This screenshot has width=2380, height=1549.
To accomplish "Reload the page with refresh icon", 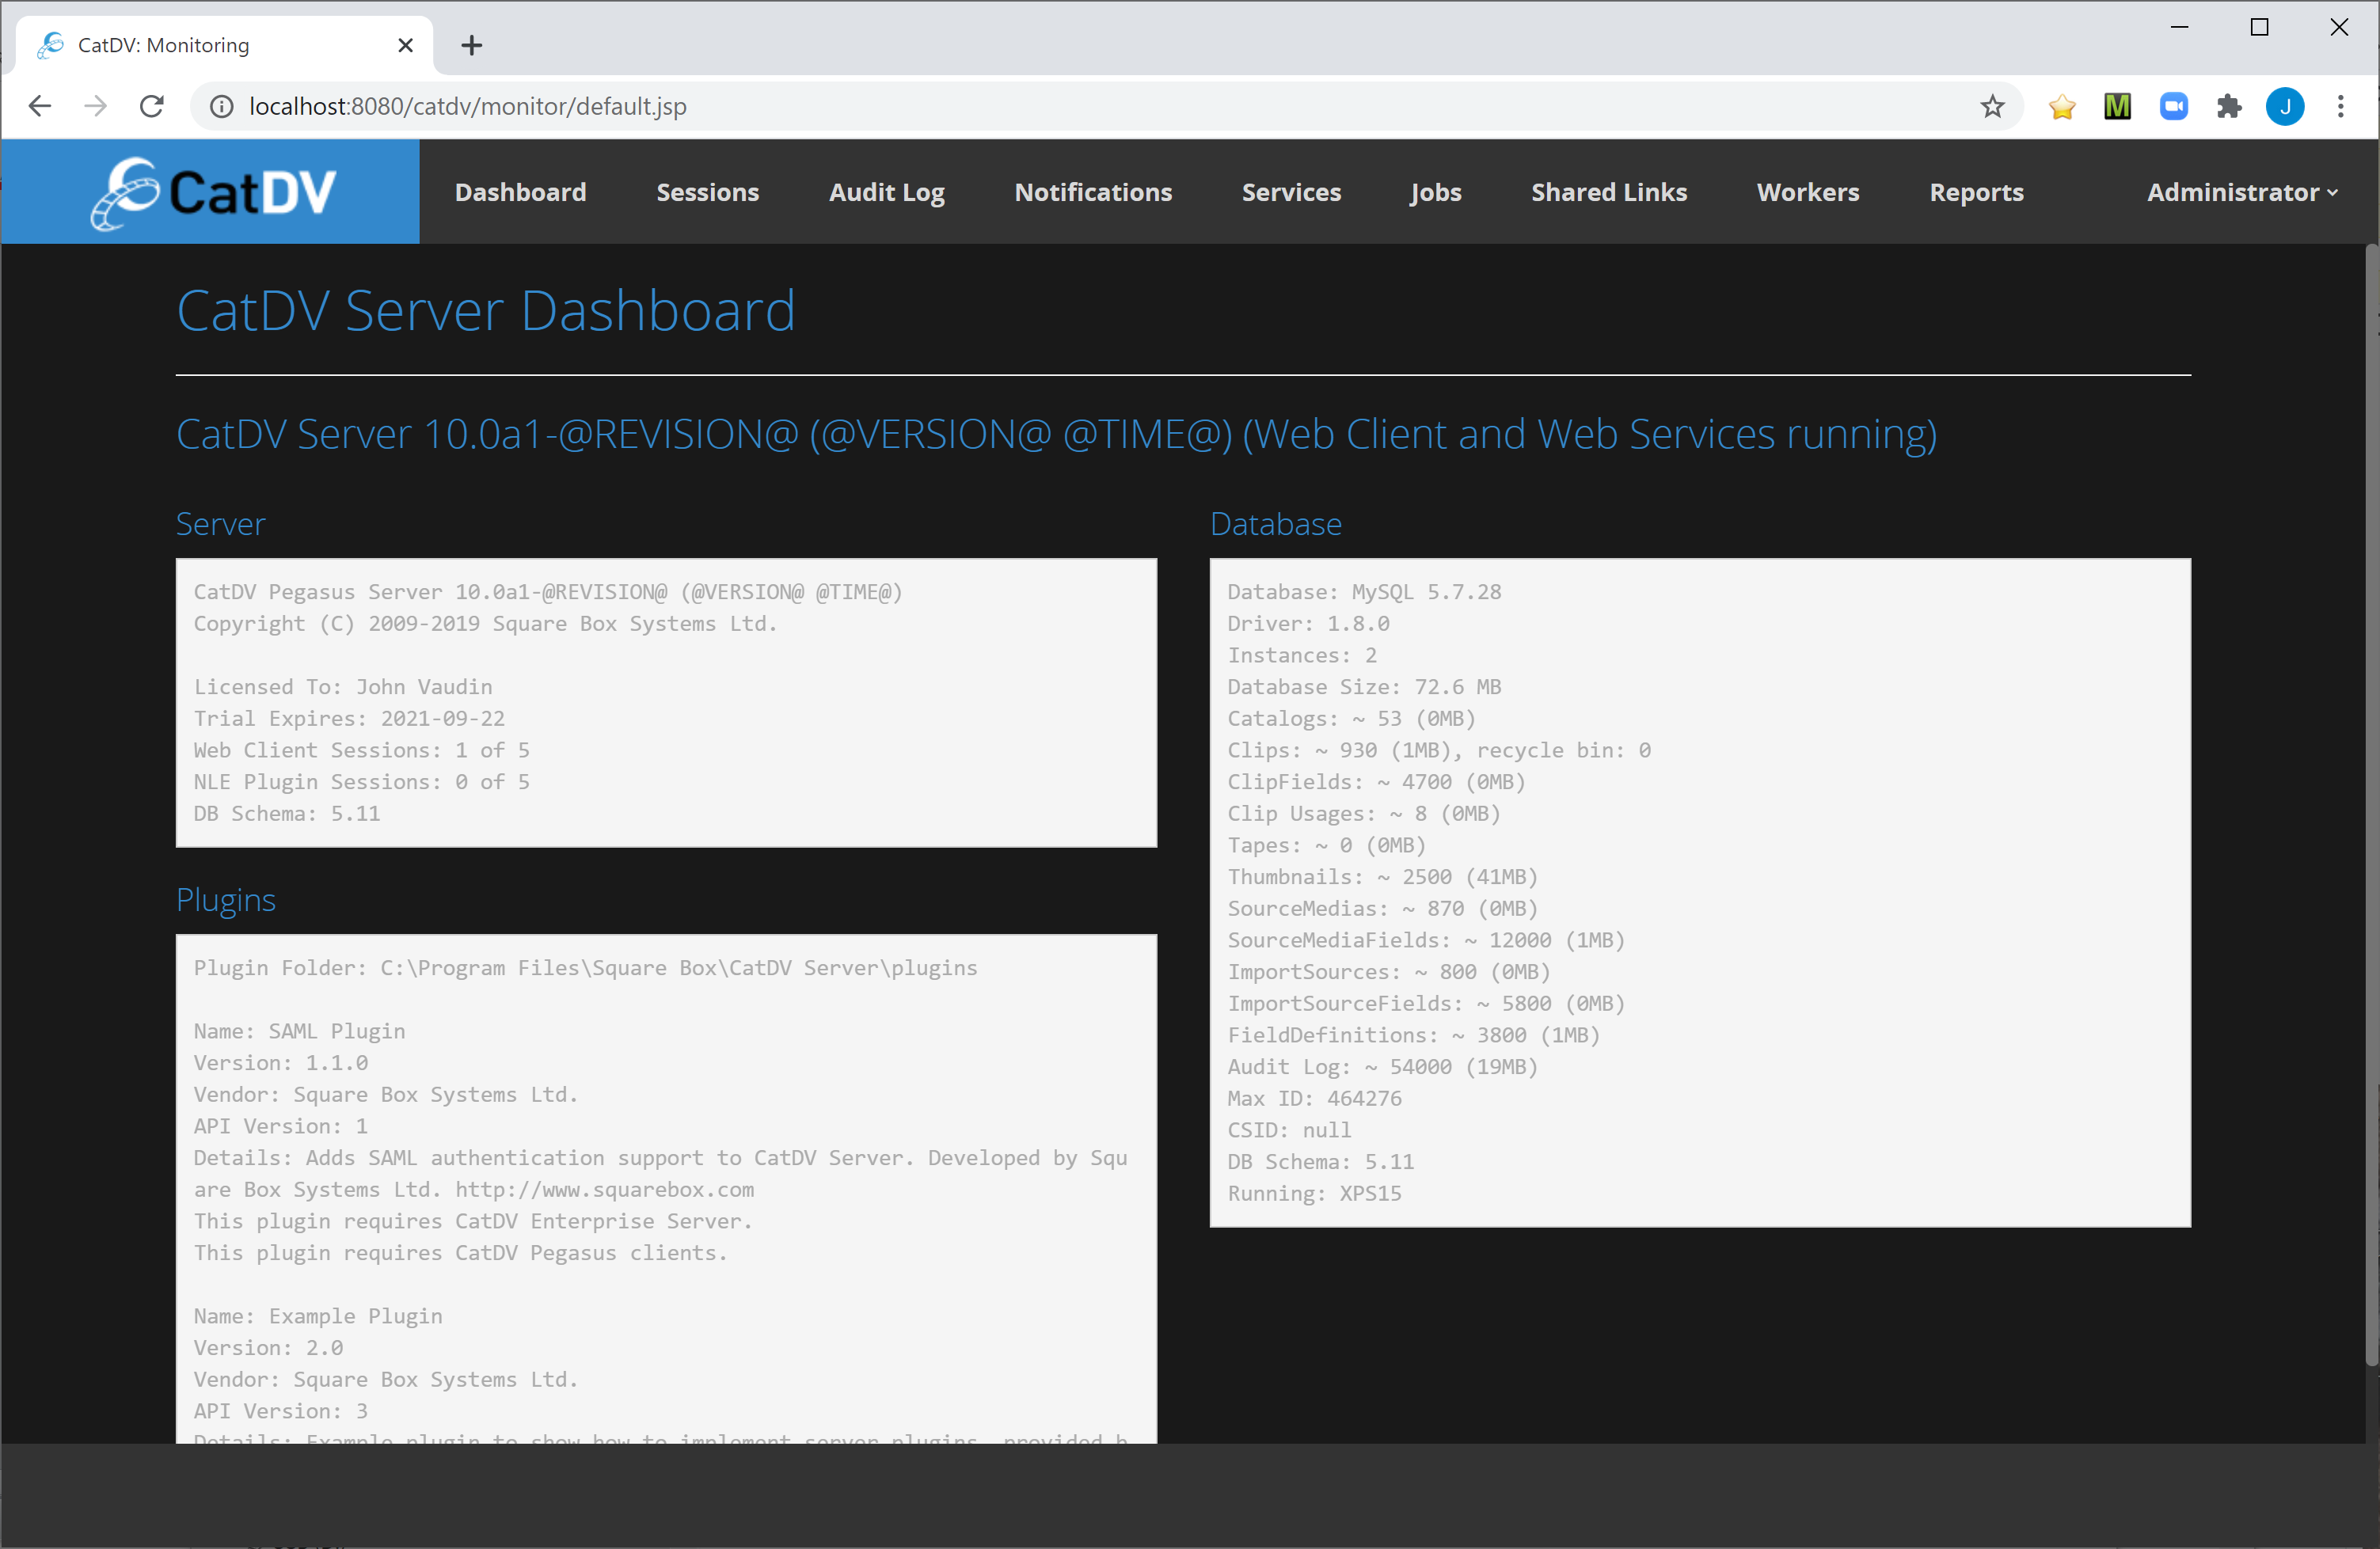I will pyautogui.click(x=152, y=106).
